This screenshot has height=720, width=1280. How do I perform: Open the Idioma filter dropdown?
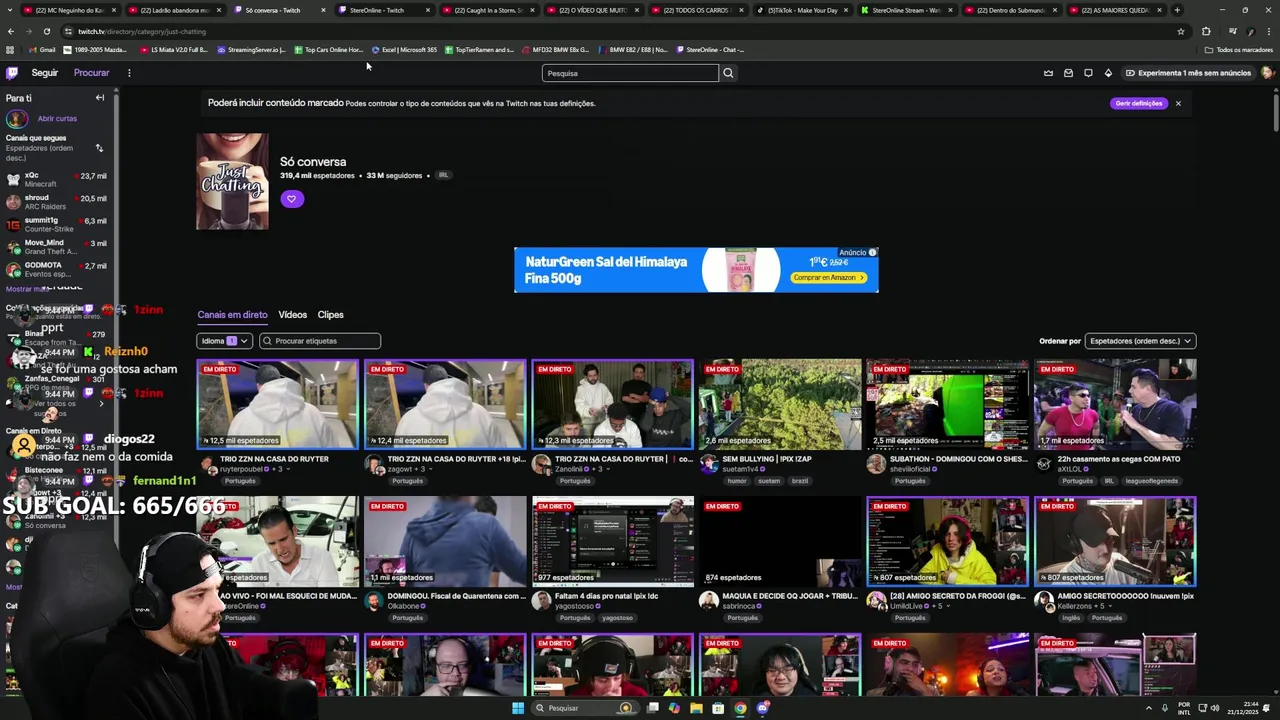224,341
